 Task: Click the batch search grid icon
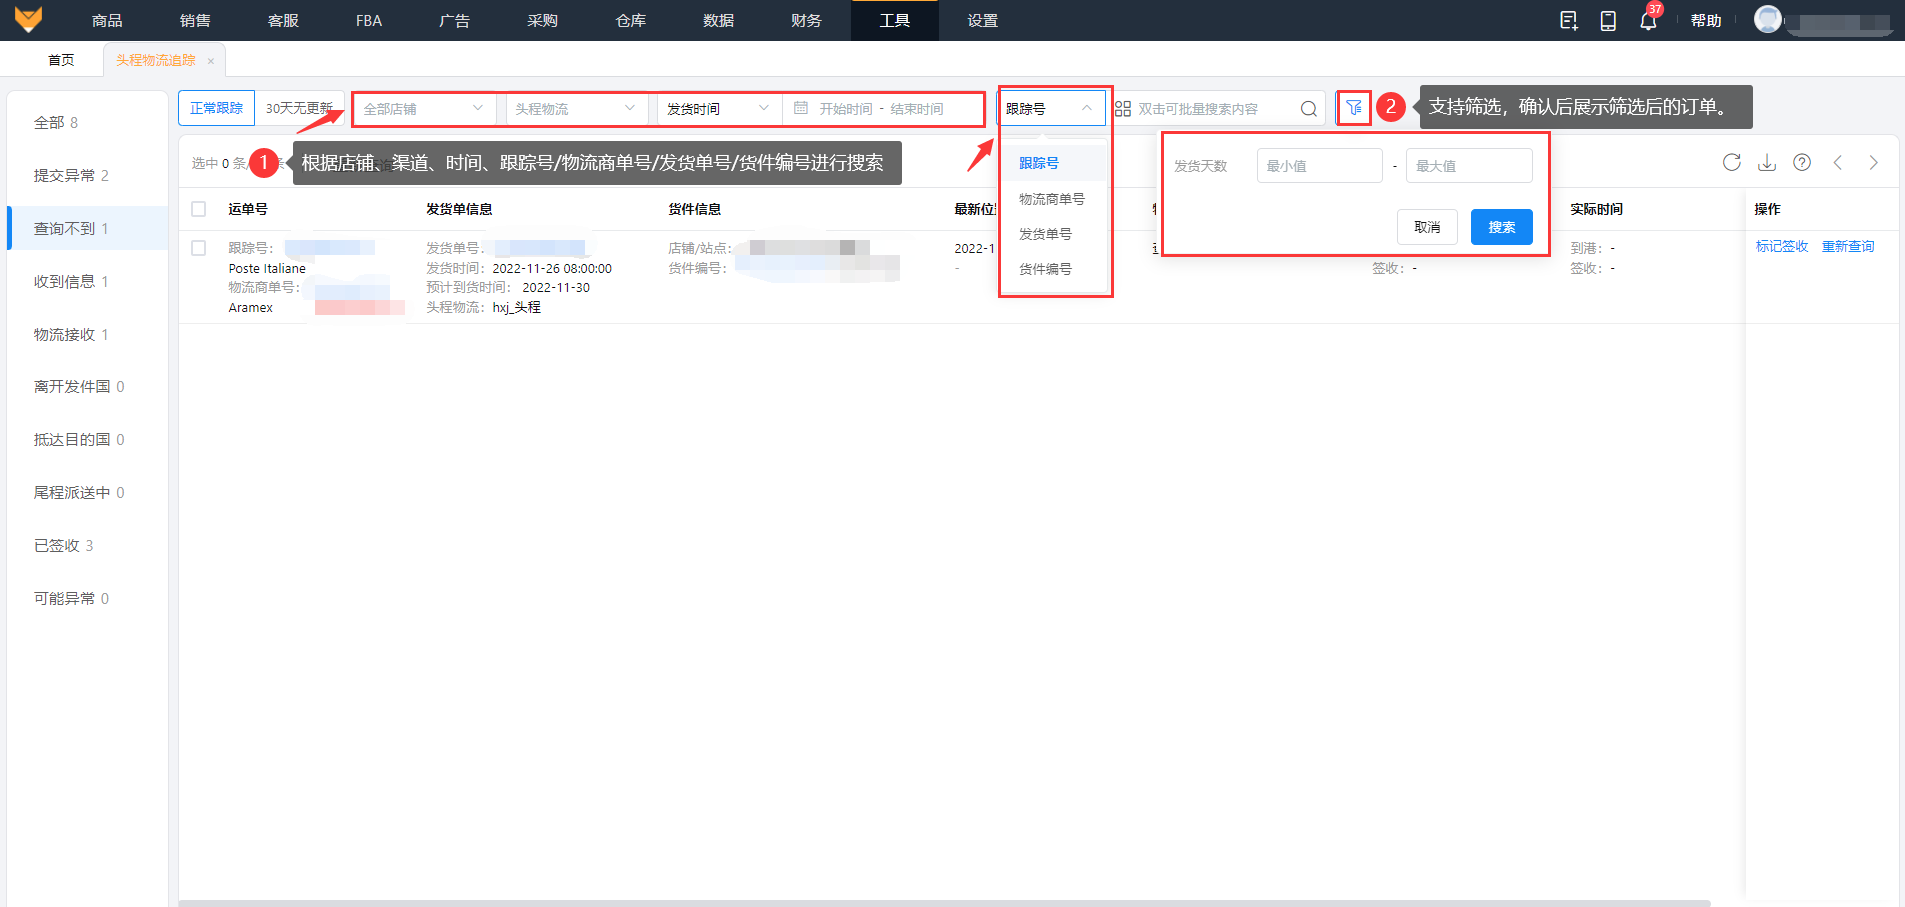point(1123,108)
